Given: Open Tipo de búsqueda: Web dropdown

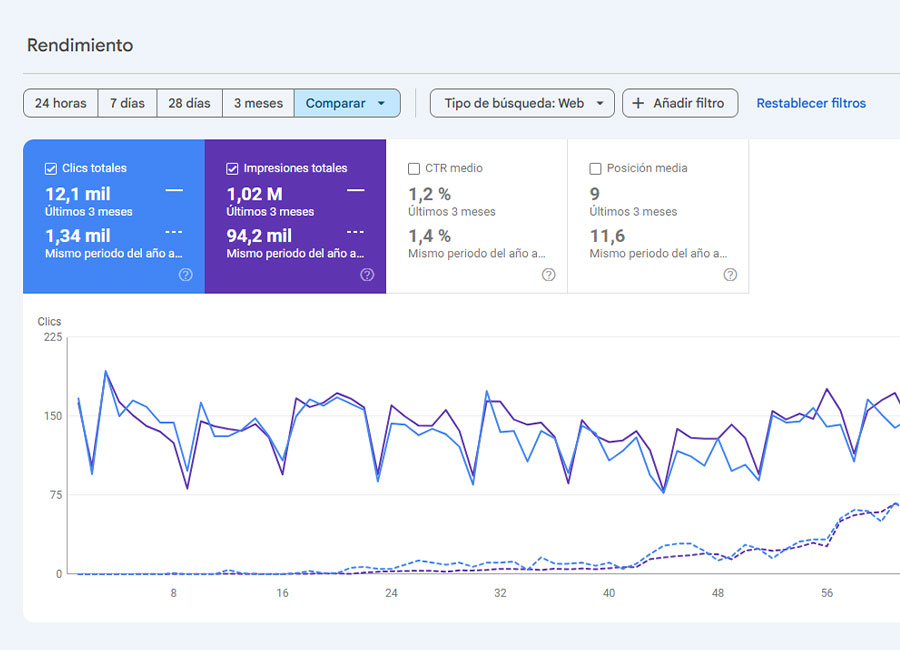Looking at the screenshot, I should pos(522,103).
